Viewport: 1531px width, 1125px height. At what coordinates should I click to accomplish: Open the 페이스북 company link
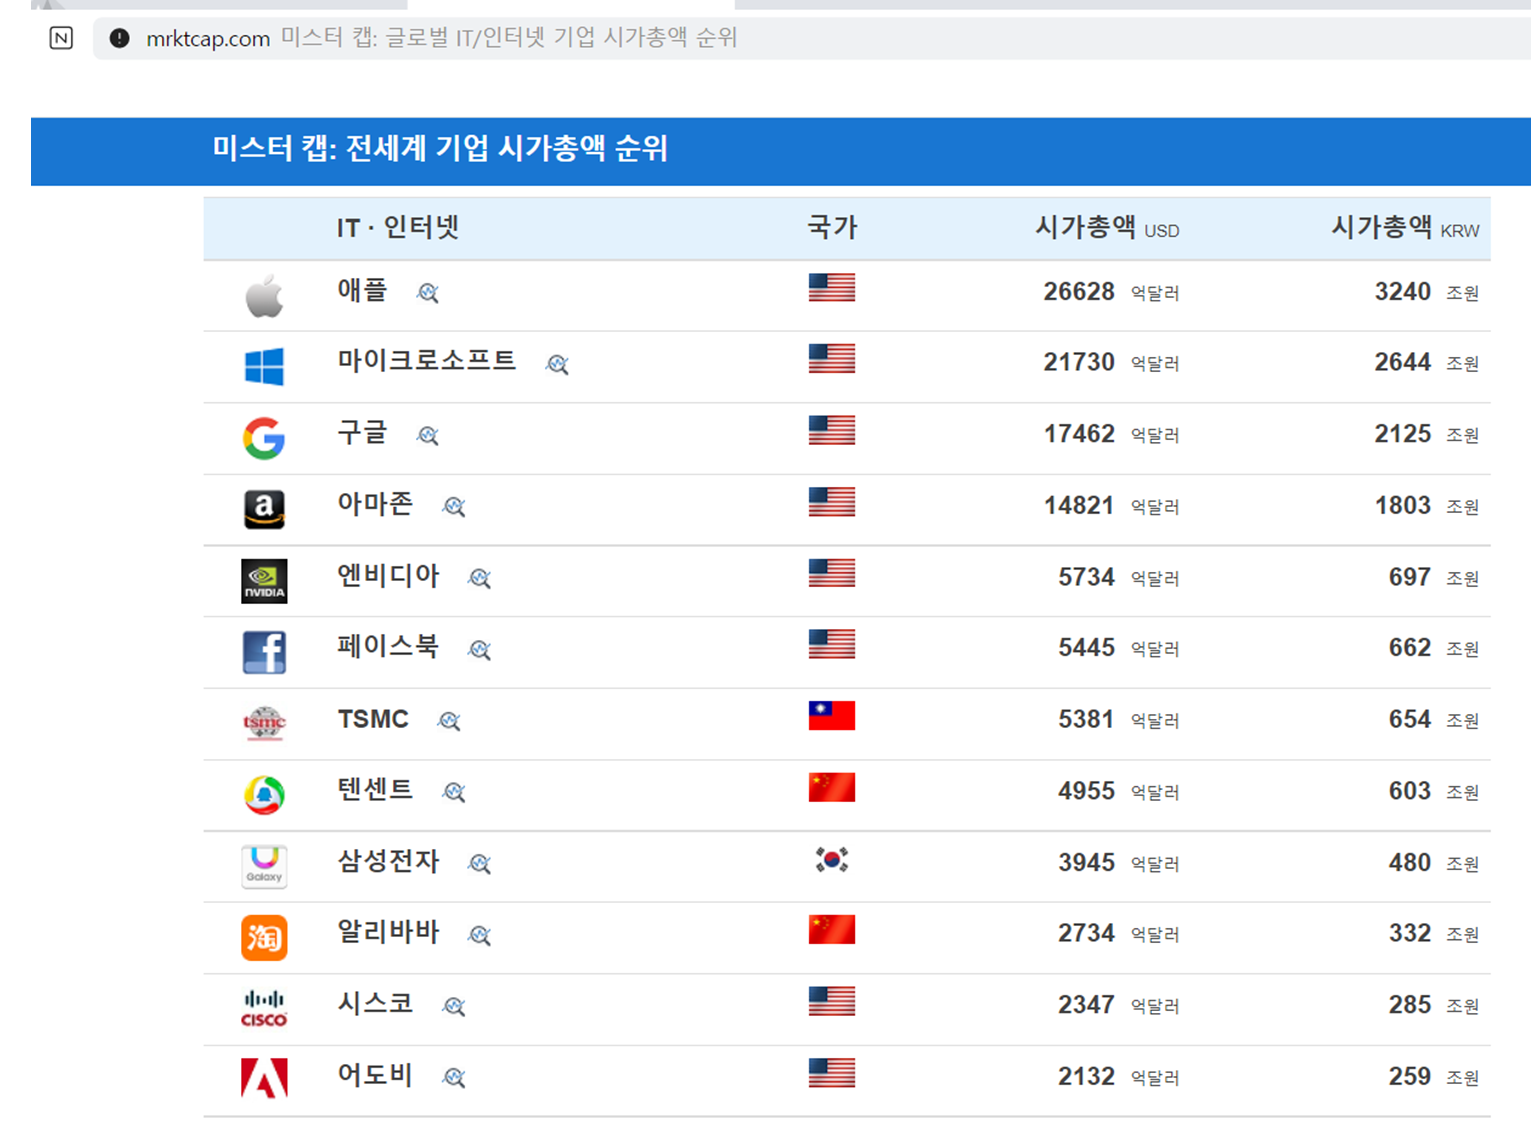pyautogui.click(x=388, y=647)
